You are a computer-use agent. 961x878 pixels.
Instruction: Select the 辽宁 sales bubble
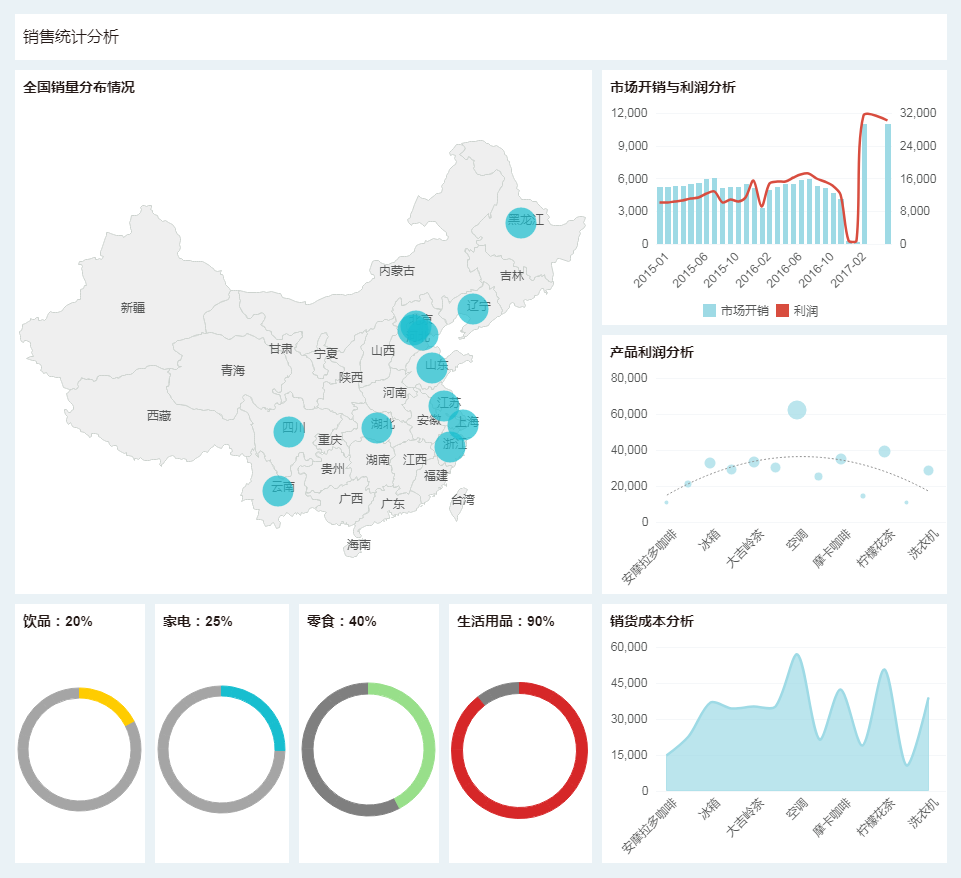point(473,308)
